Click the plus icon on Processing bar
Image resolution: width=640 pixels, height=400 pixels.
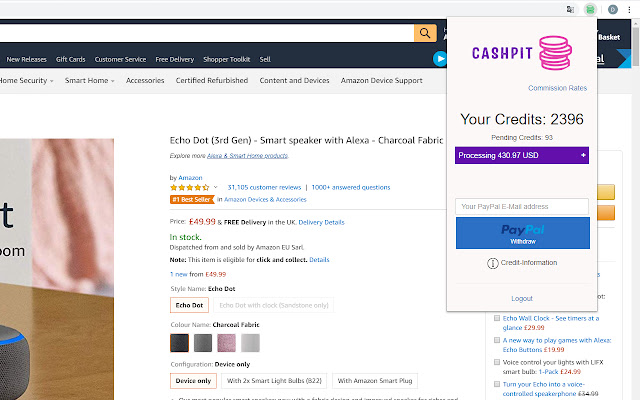(x=583, y=155)
